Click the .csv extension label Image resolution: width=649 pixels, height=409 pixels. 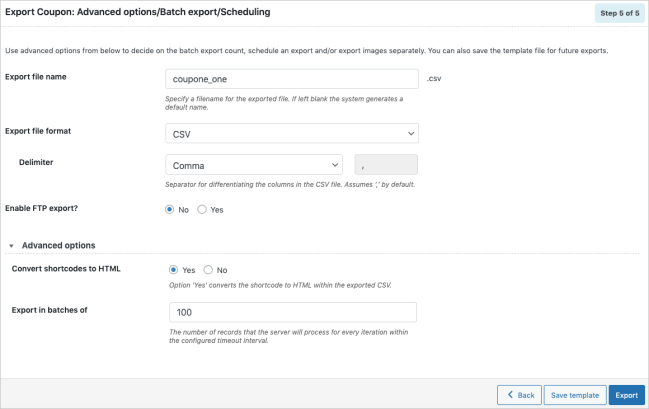coord(433,78)
